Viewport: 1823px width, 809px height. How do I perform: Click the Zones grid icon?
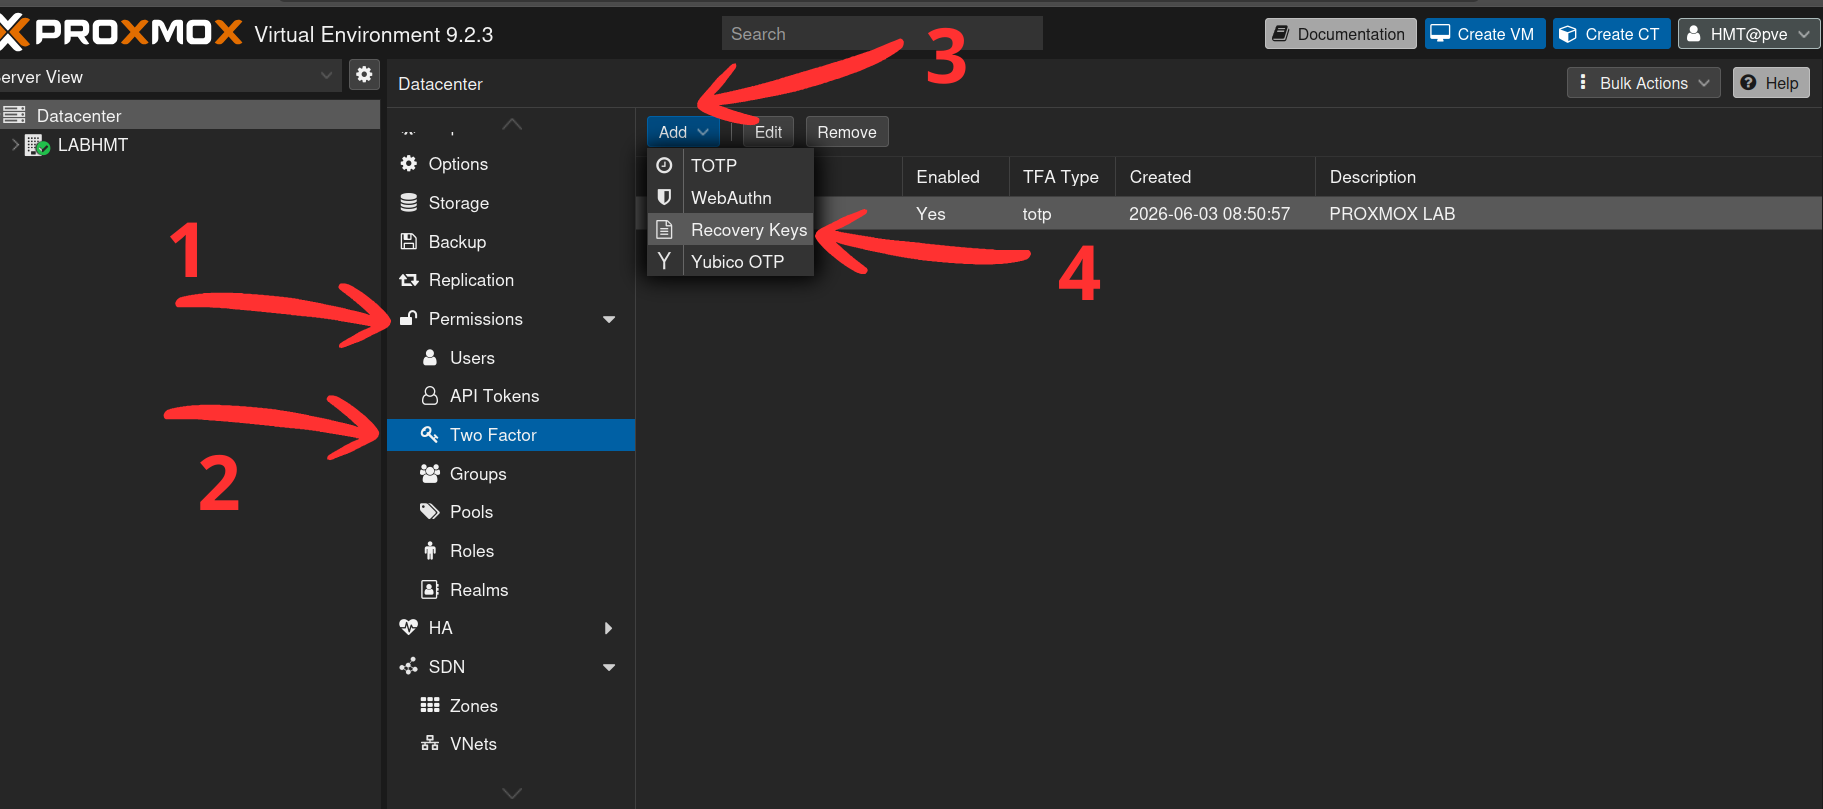(430, 705)
